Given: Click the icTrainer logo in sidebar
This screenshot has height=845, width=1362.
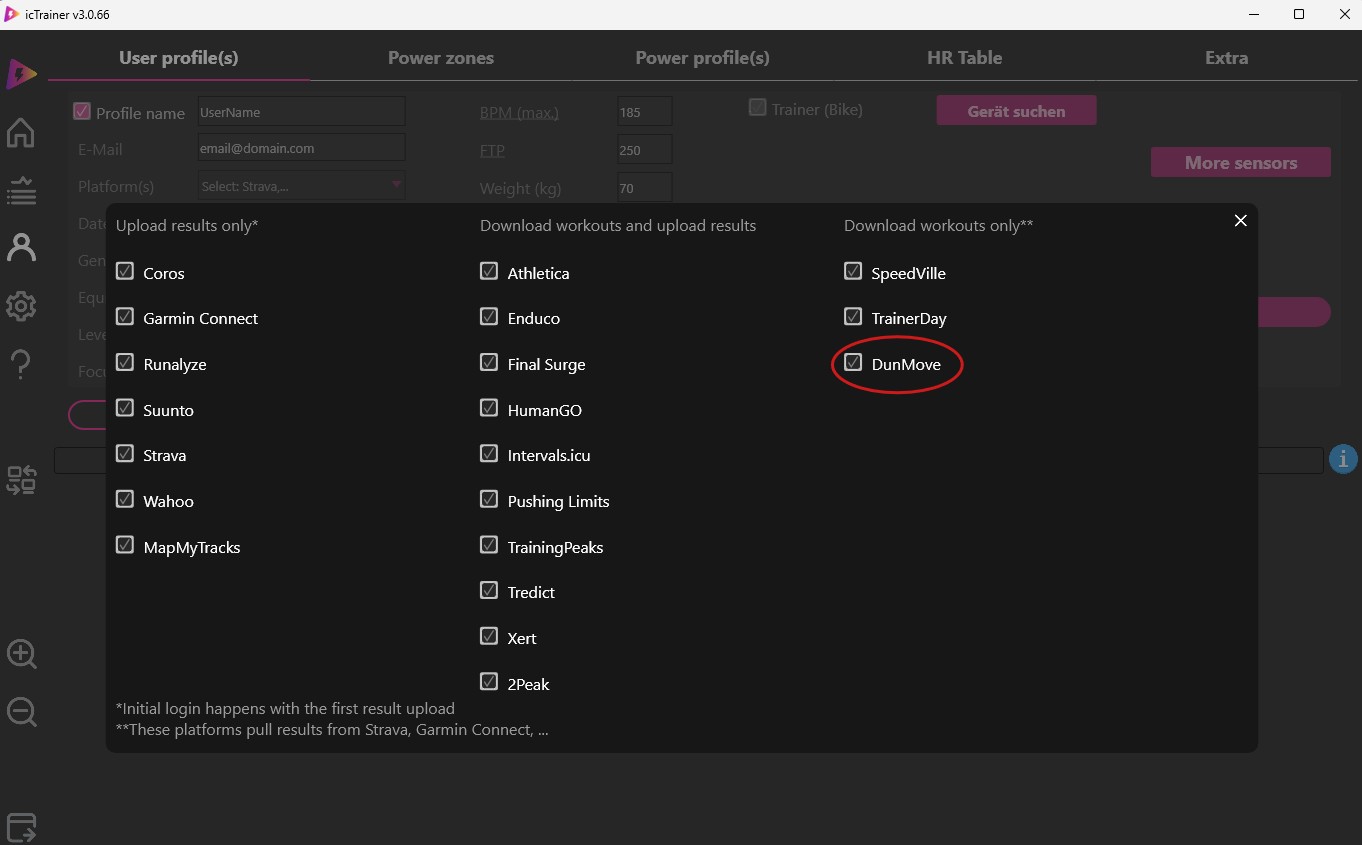Looking at the screenshot, I should [21, 75].
